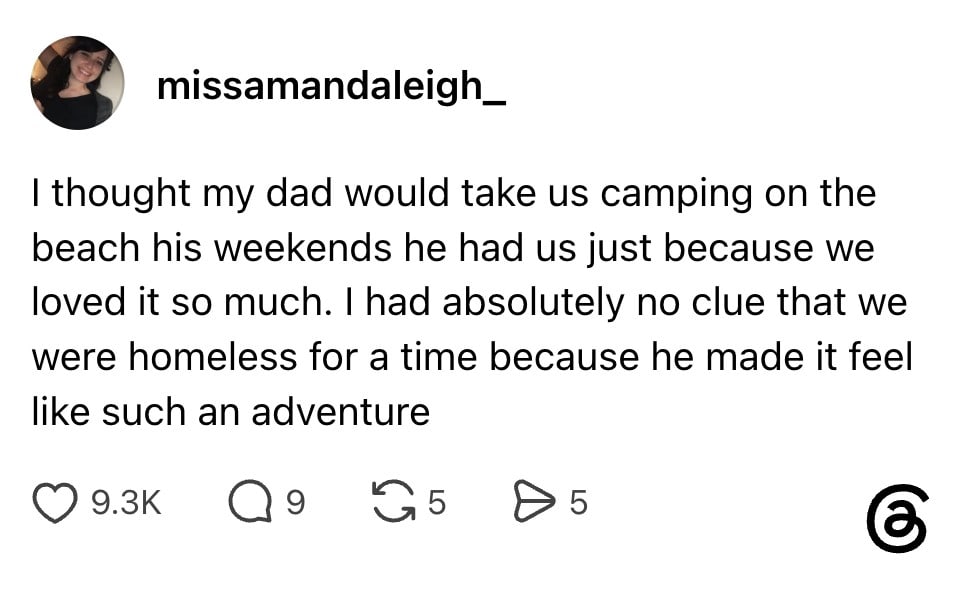
Task: Open the 9 replies count
Action: 295,503
